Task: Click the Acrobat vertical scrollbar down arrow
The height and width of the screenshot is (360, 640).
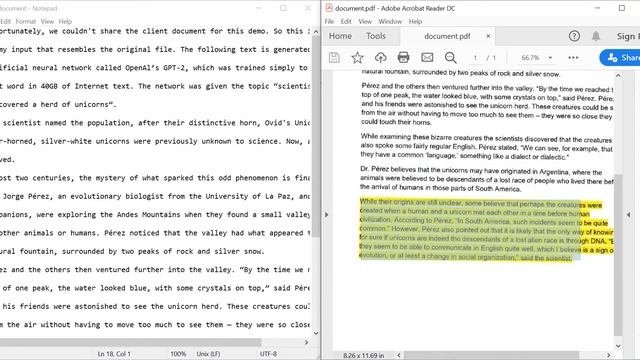Action: [618, 346]
